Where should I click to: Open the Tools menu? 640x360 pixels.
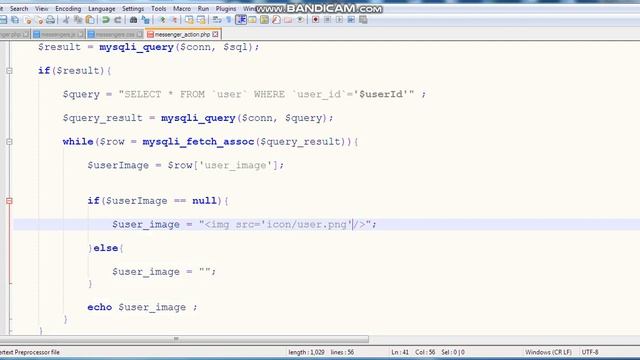158,9
